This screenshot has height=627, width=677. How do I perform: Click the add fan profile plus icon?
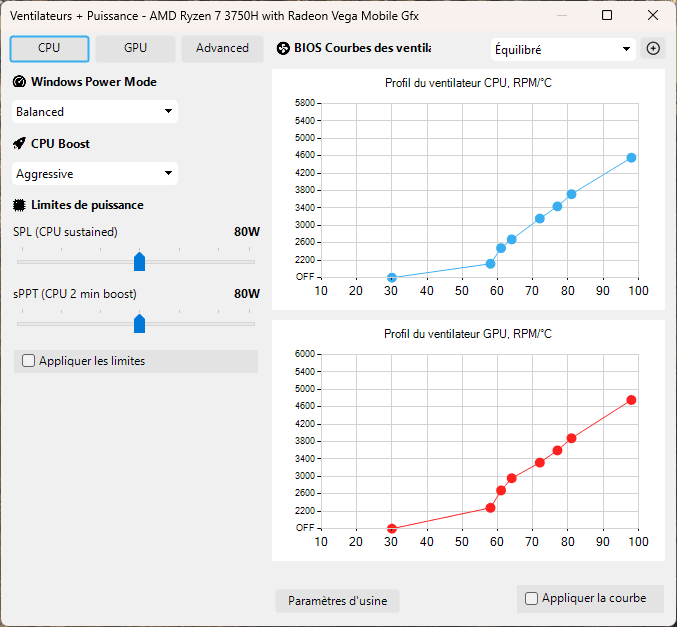(x=652, y=48)
